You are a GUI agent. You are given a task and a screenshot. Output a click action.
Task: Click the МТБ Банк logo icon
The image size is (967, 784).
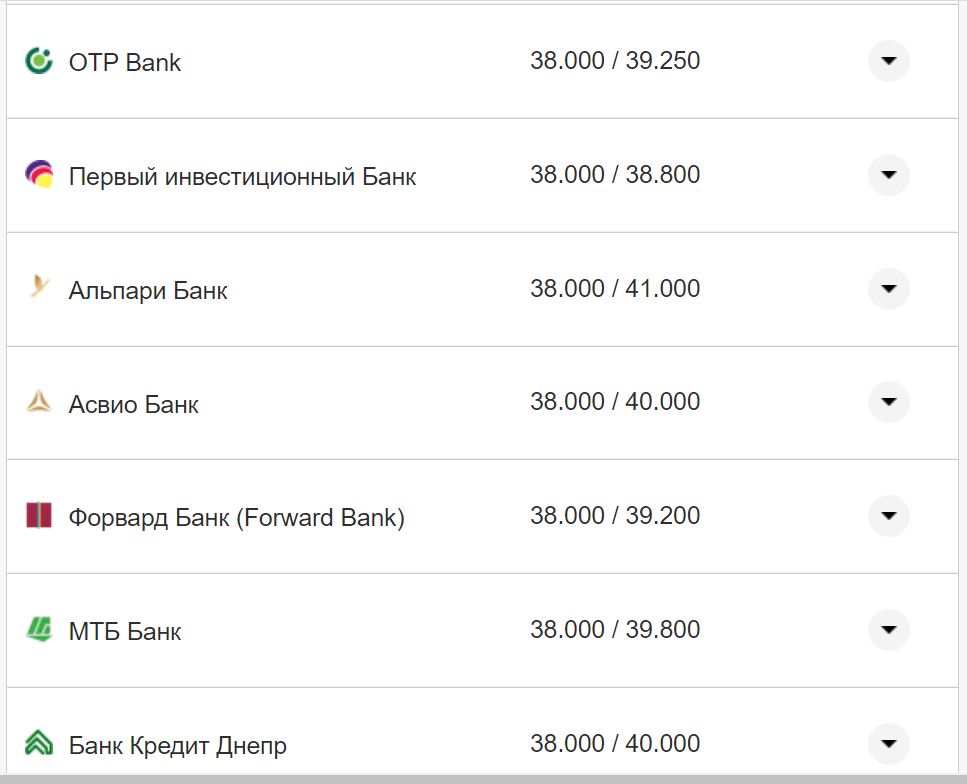tap(38, 630)
